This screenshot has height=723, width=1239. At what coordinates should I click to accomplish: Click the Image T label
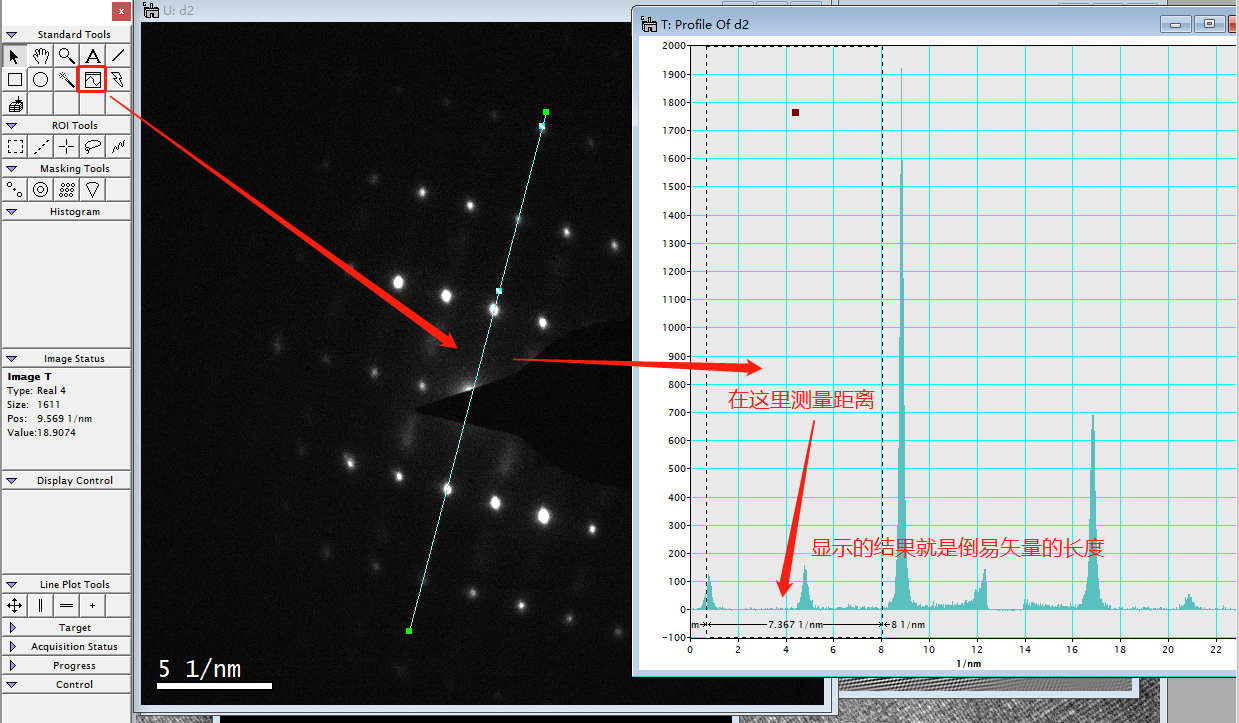coord(29,376)
